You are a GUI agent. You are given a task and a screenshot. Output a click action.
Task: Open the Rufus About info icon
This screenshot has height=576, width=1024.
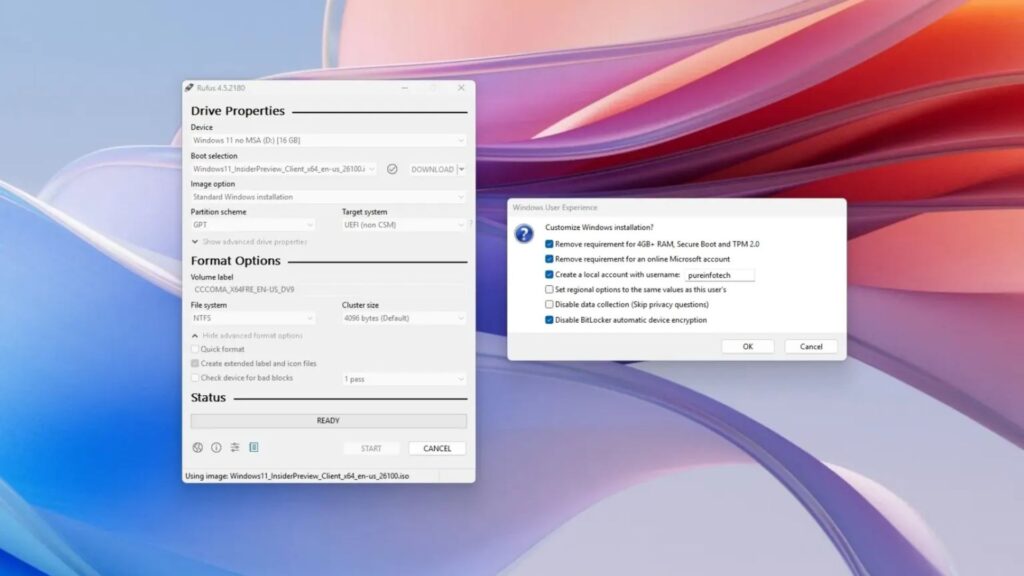click(x=216, y=448)
